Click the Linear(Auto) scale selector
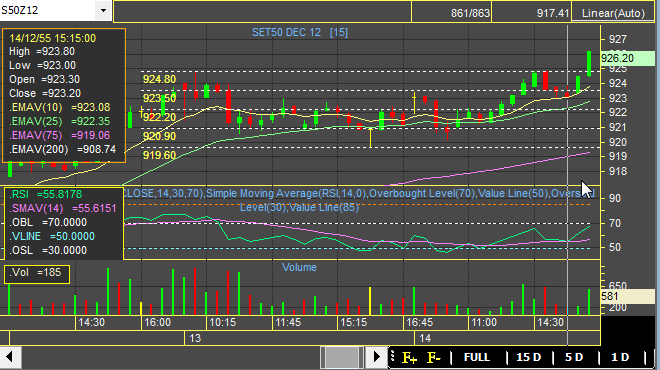The image size is (660, 370). click(x=613, y=13)
